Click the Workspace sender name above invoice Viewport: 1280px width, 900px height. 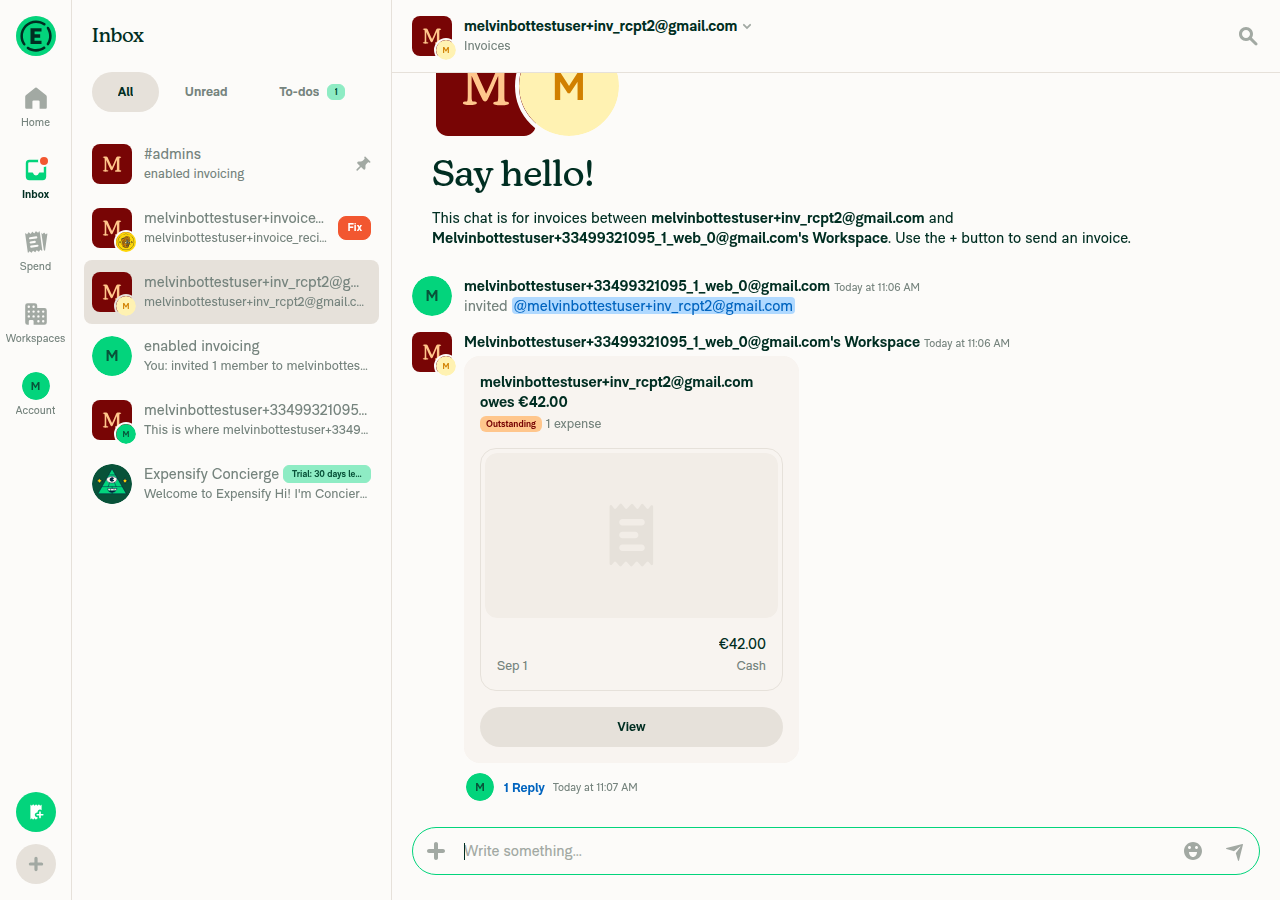(x=692, y=342)
